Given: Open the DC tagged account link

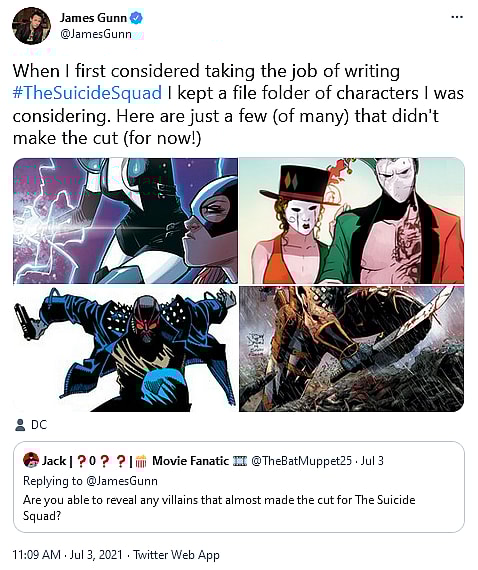Looking at the screenshot, I should coord(39,425).
